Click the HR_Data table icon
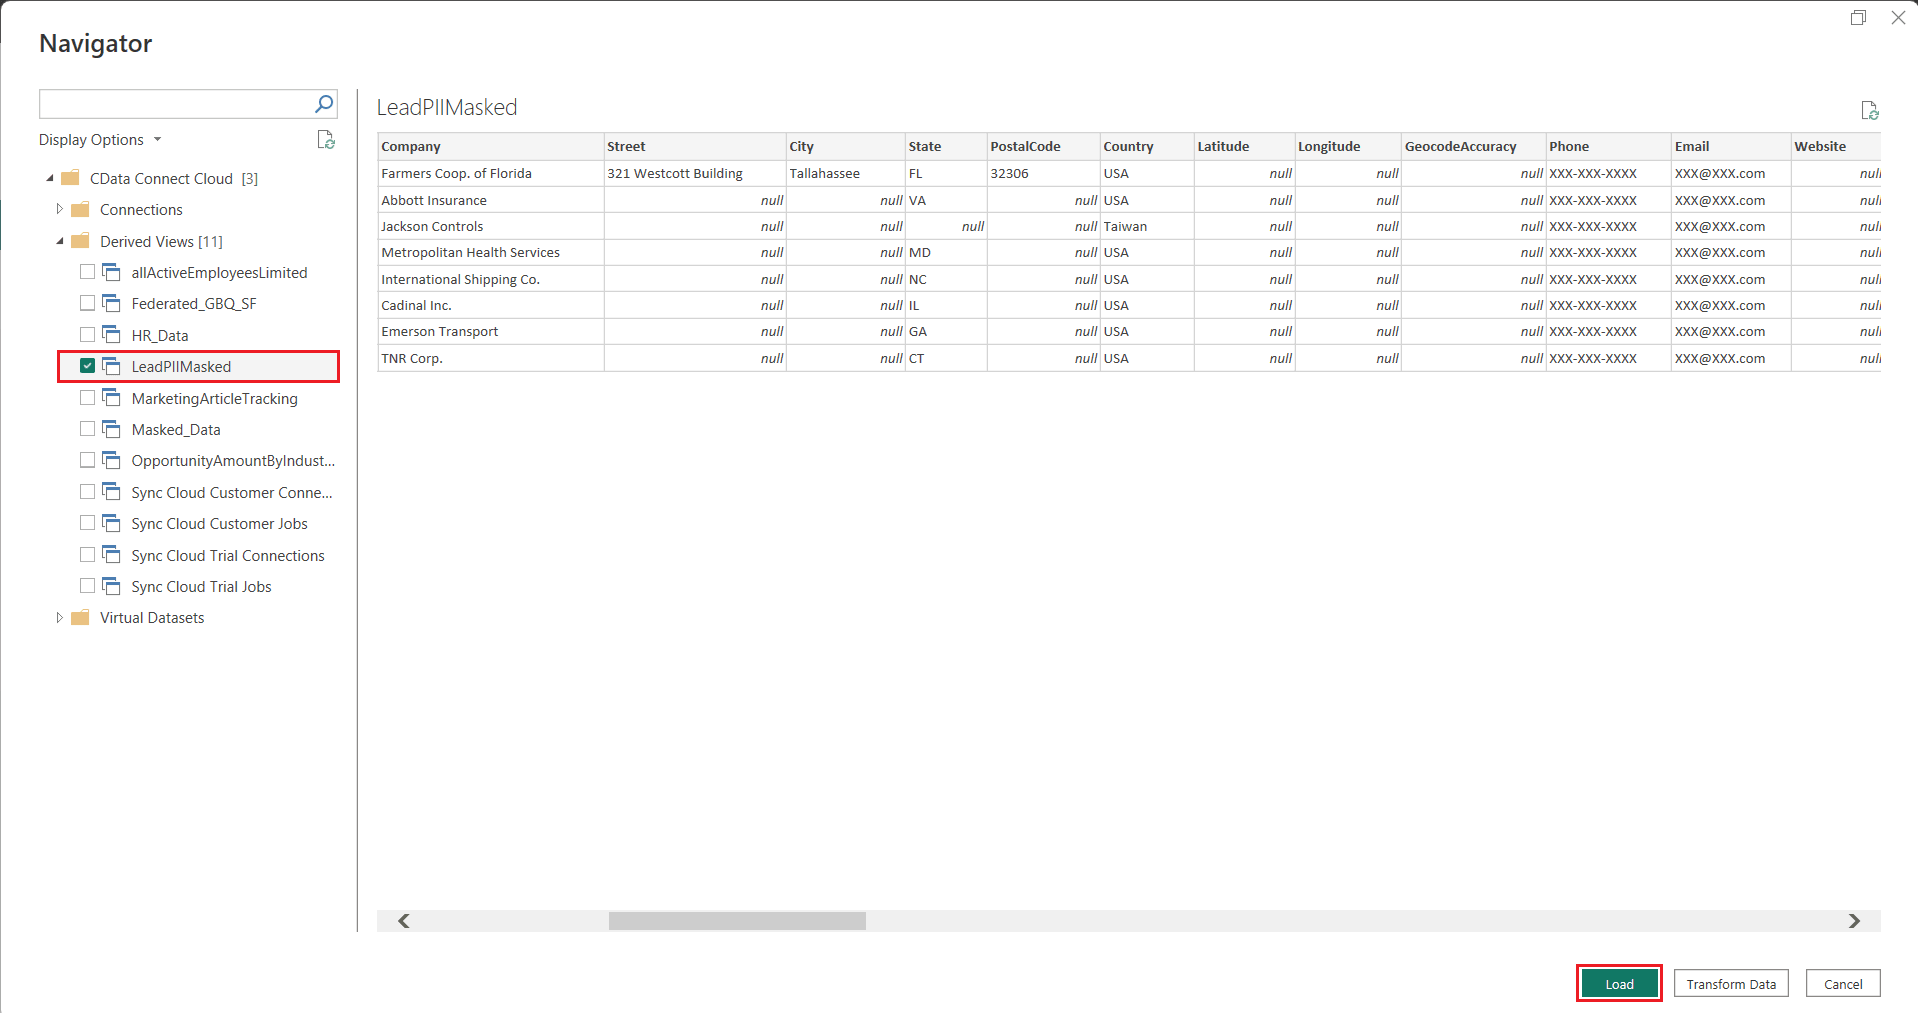Viewport: 1918px width, 1013px height. (x=112, y=335)
